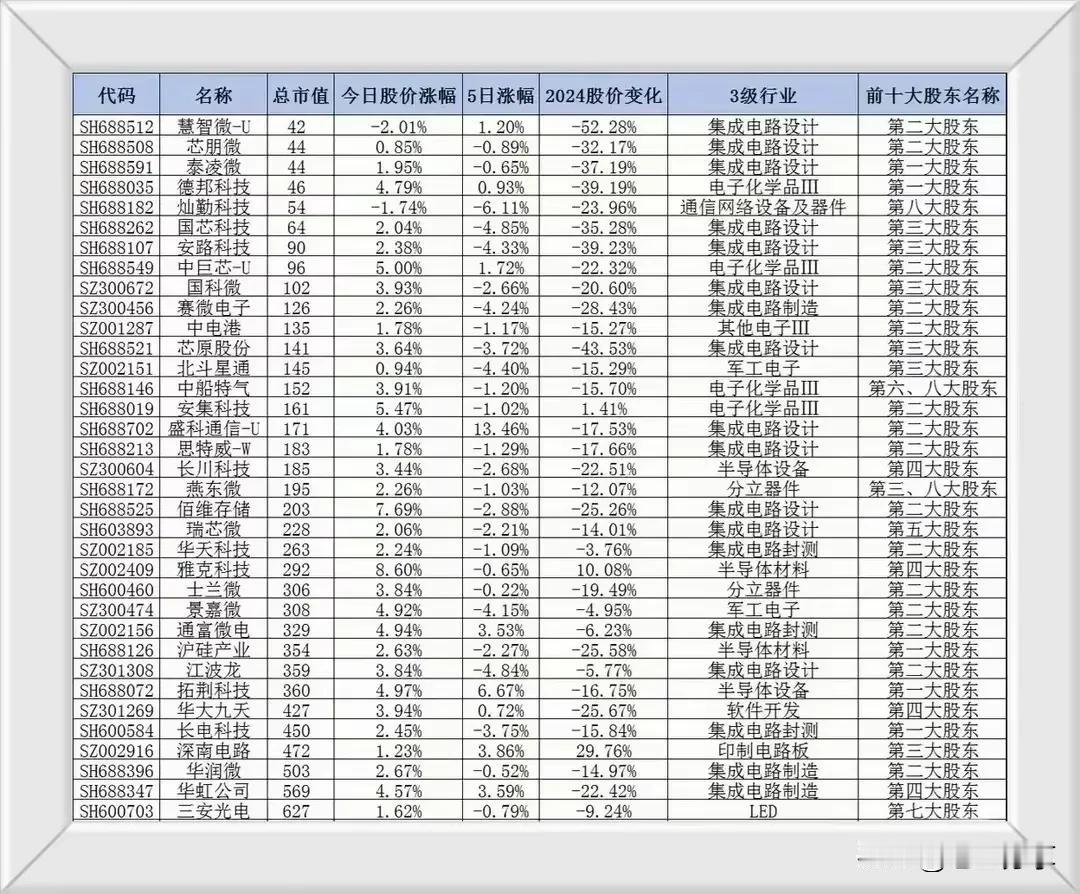Click shareholder cell 第七大股东
Image resolution: width=1080 pixels, height=894 pixels.
pos(933,811)
